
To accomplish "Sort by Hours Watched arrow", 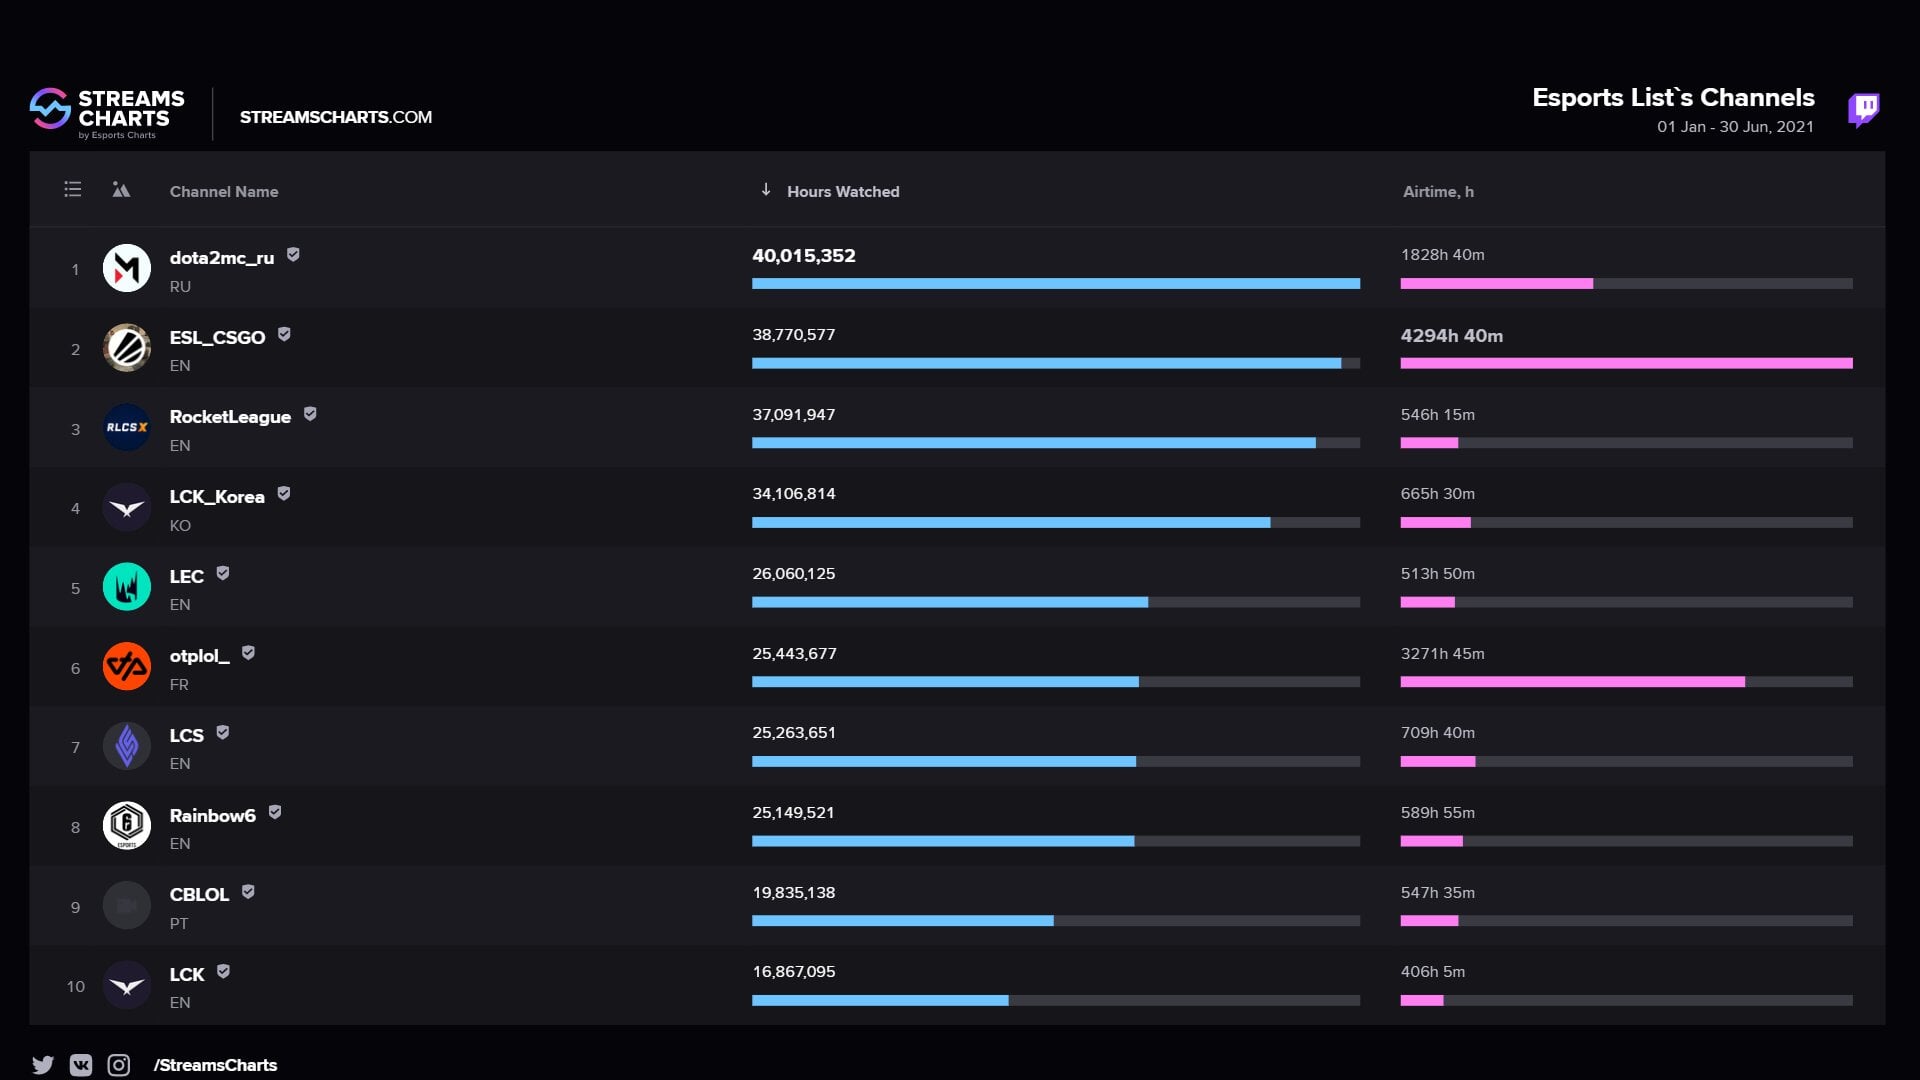I will 766,190.
